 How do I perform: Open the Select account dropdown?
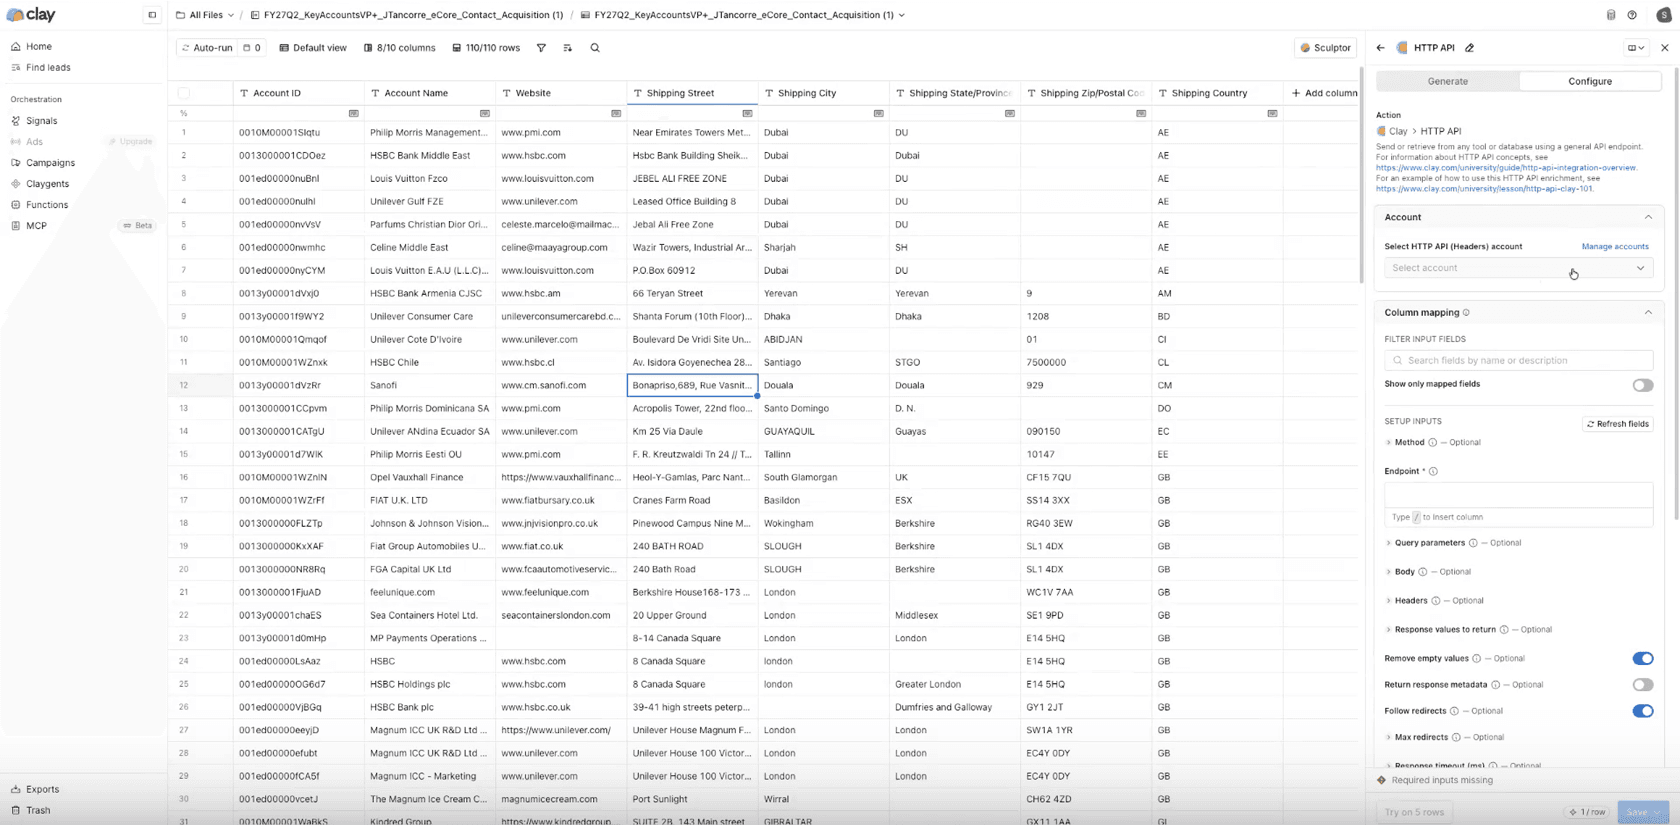1518,268
